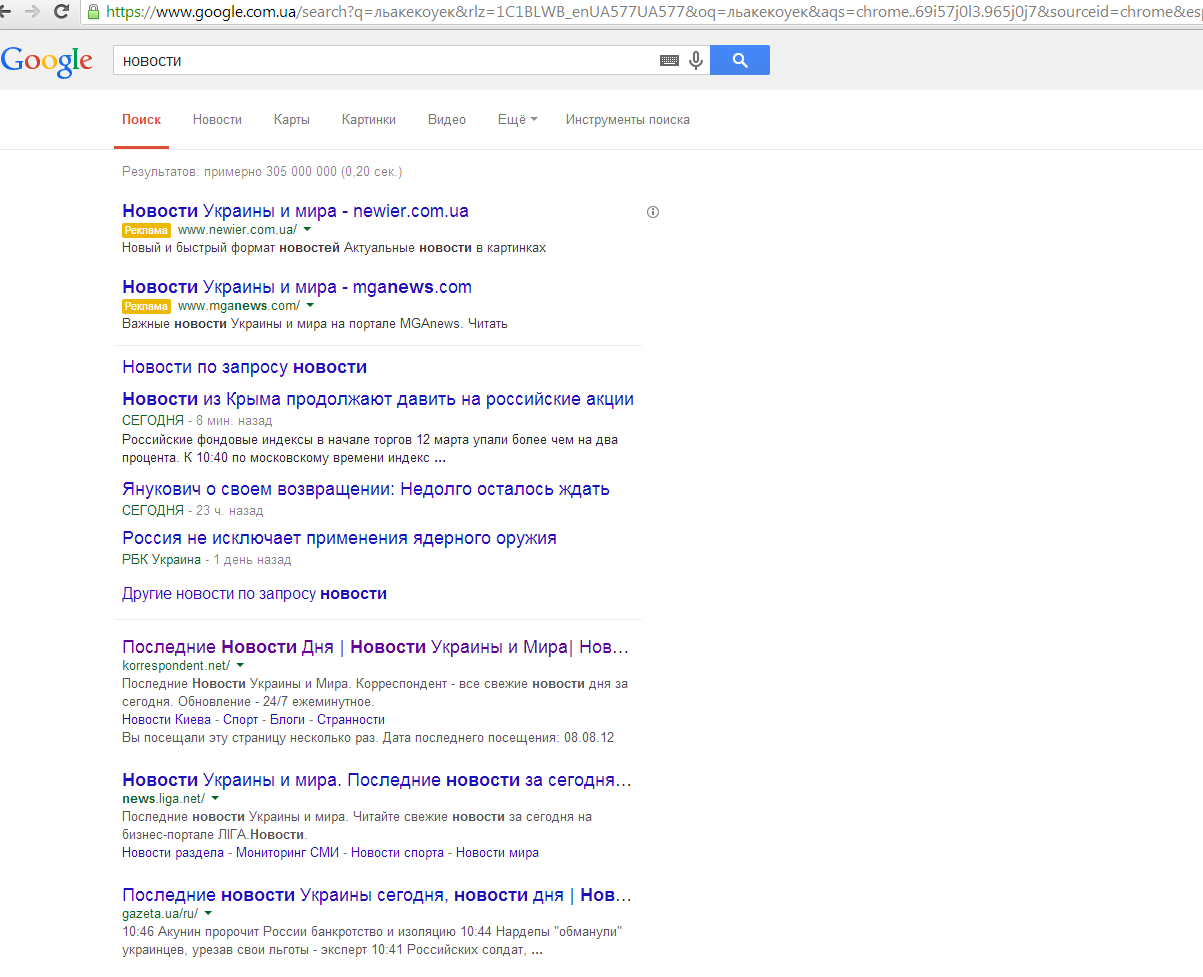
Task: Open the Новости мира sitelink
Action: (x=497, y=853)
